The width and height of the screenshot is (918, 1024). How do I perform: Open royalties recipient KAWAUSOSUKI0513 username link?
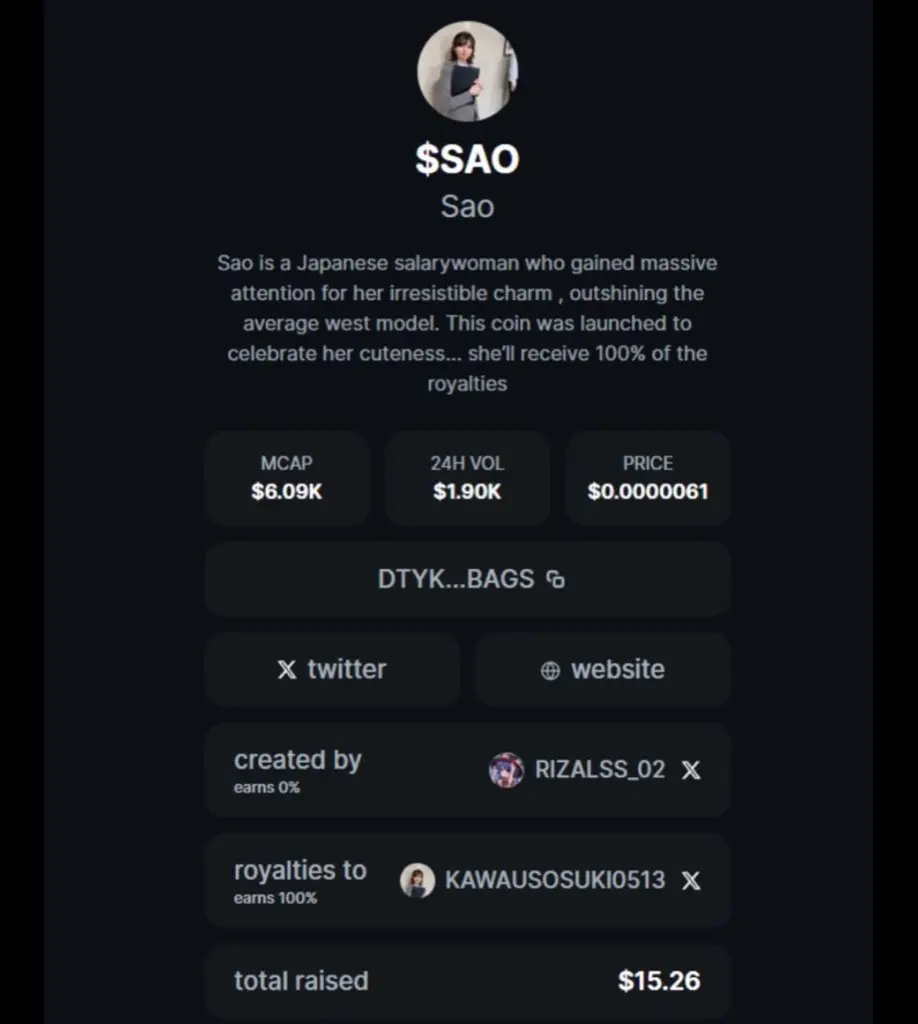tap(555, 880)
